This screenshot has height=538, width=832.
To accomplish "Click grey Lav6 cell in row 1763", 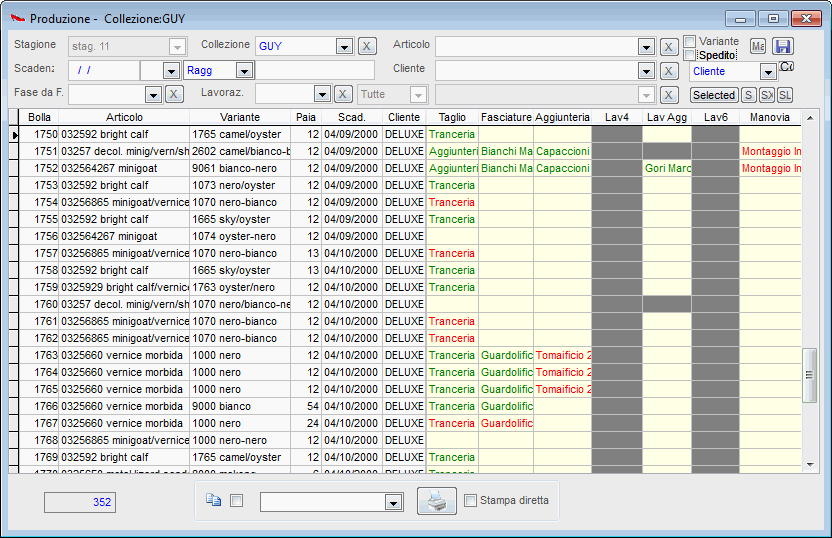I will click(x=715, y=355).
